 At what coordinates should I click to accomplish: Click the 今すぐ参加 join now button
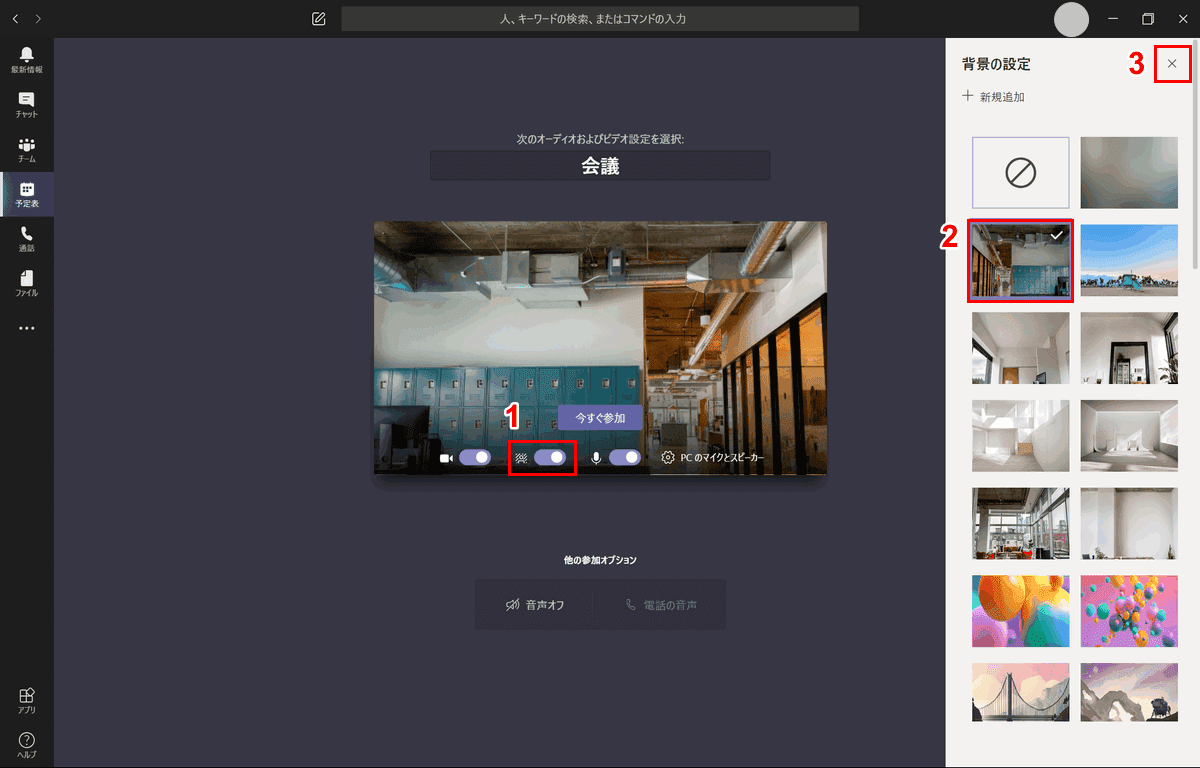click(x=600, y=417)
